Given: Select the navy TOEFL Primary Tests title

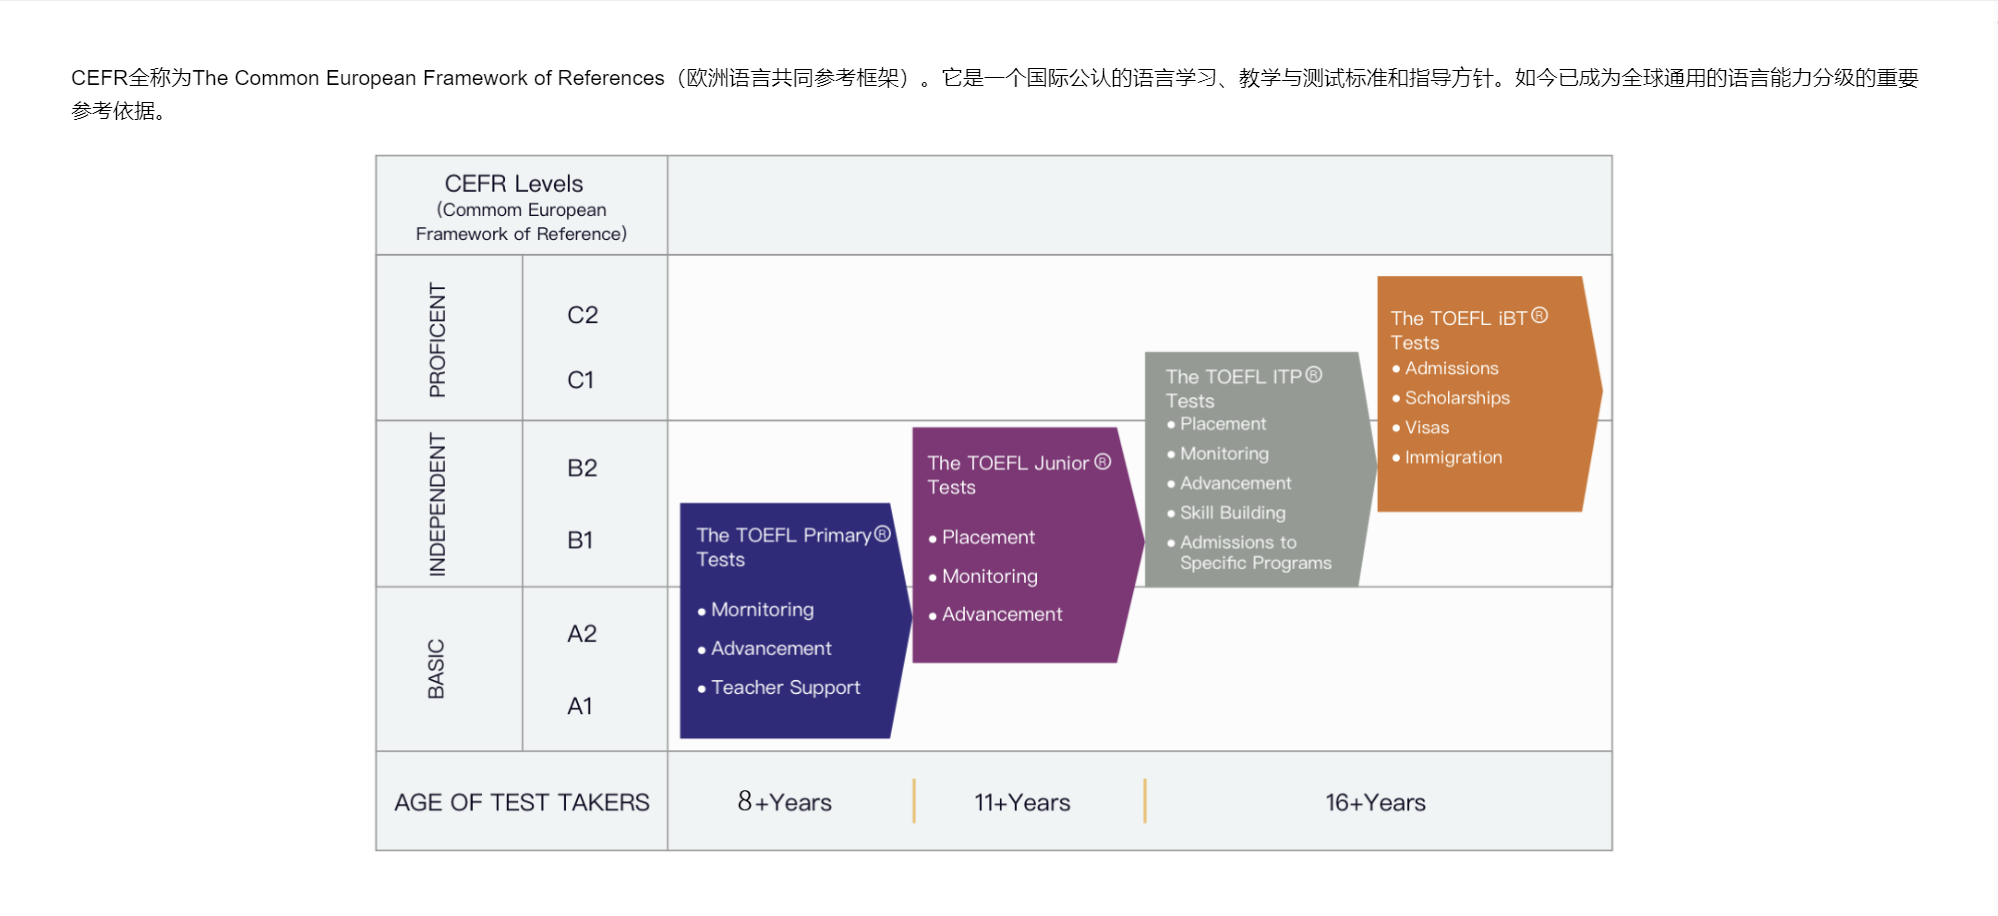Looking at the screenshot, I should tap(783, 547).
